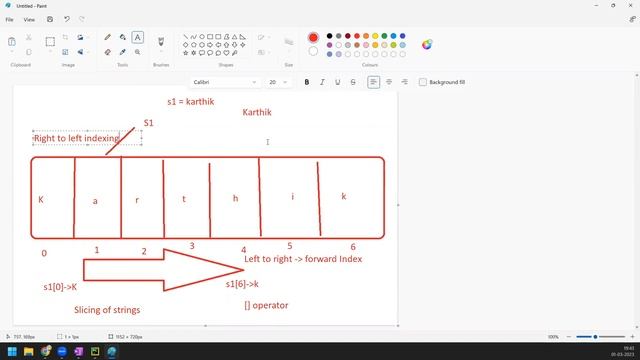Click the Redo arrow icon
640x360 pixels.
82,19
